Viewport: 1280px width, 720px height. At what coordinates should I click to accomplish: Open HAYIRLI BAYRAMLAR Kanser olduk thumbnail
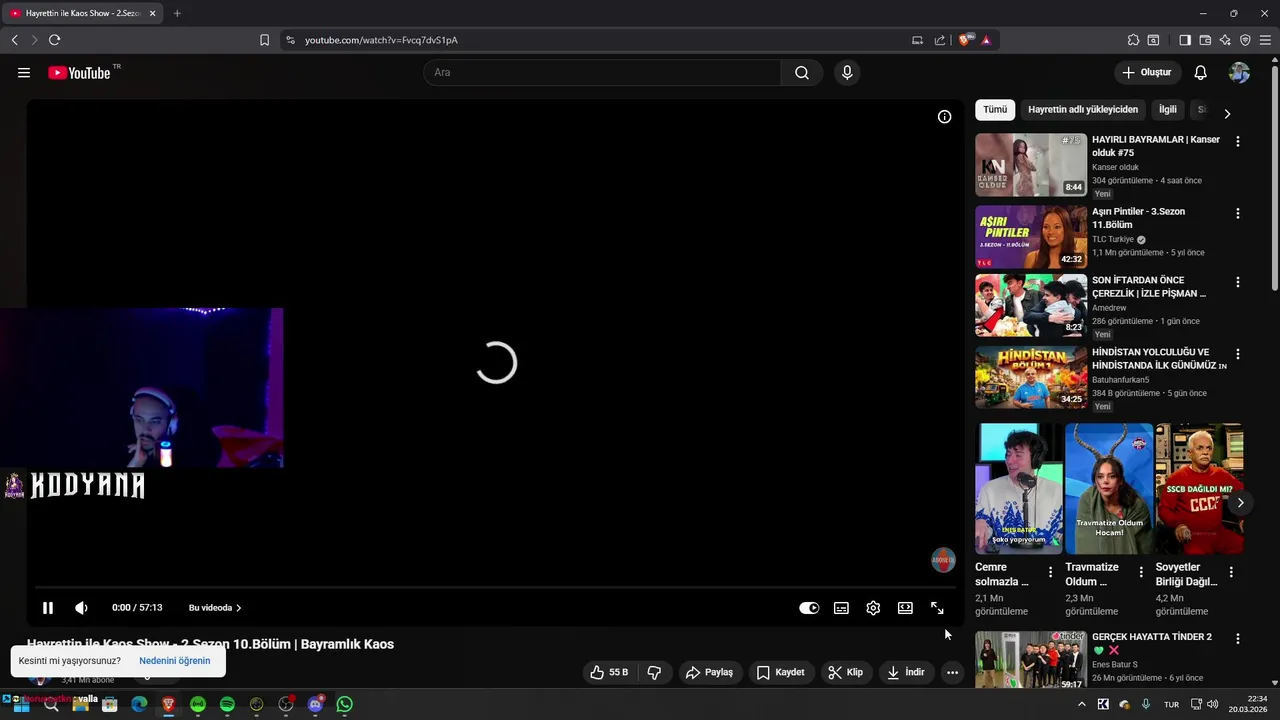pos(1031,165)
